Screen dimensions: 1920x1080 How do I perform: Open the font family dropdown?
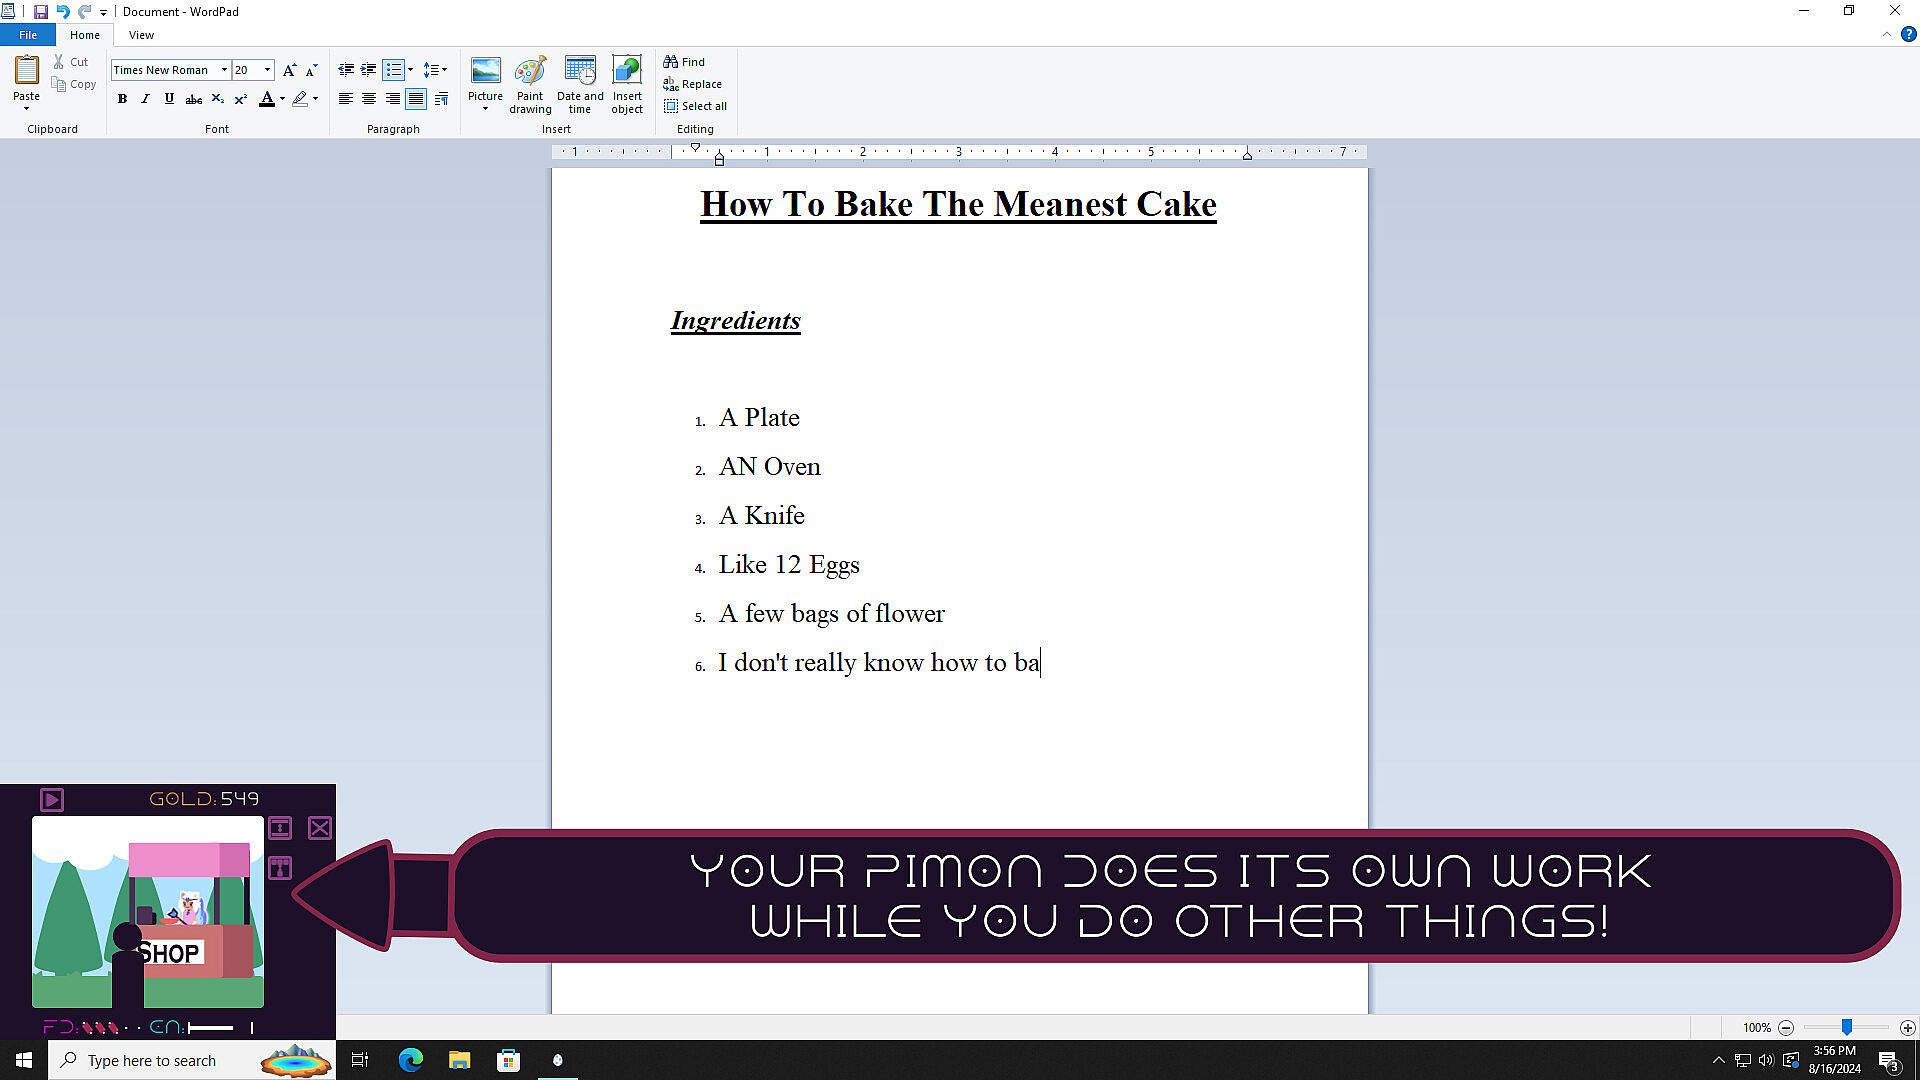coord(224,70)
